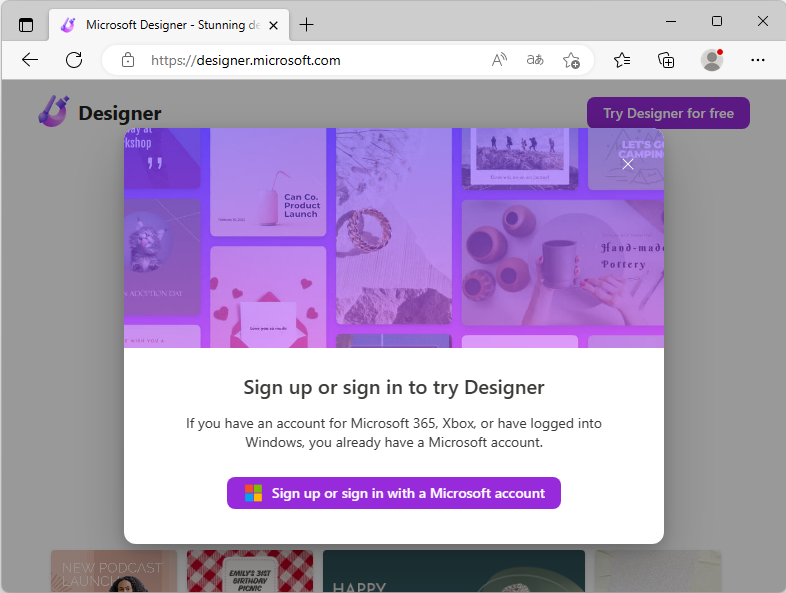
Task: Select the Hand-made Pottery template
Action: tap(563, 263)
